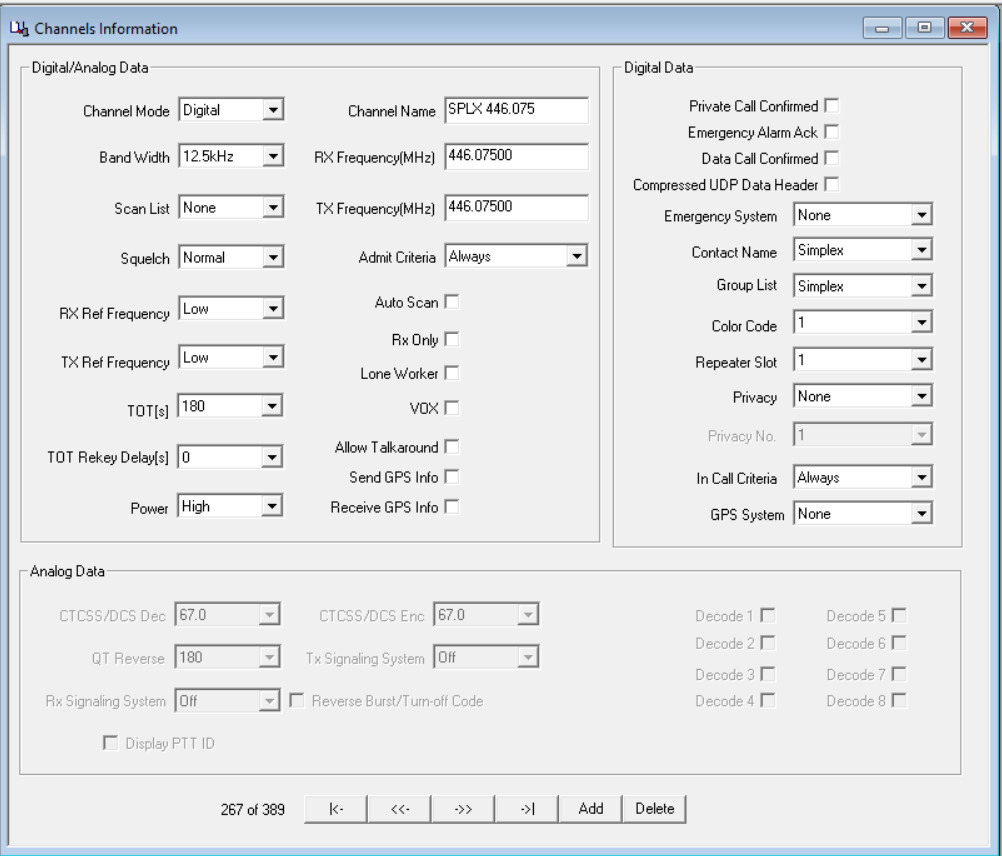
Task: Advance to next channel record button
Action: [x=462, y=809]
